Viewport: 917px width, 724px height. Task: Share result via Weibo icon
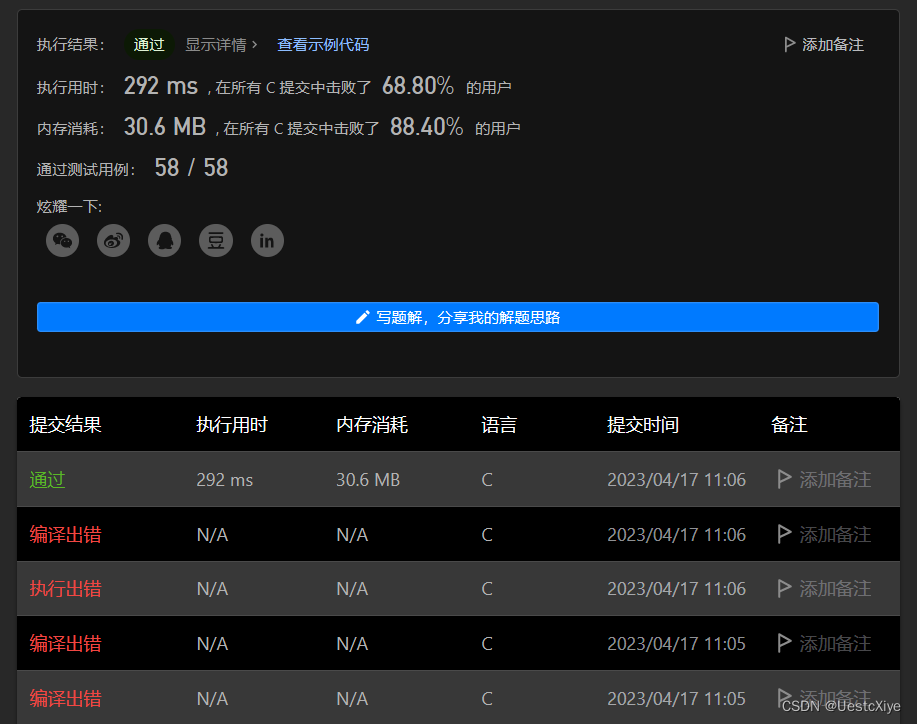click(113, 240)
